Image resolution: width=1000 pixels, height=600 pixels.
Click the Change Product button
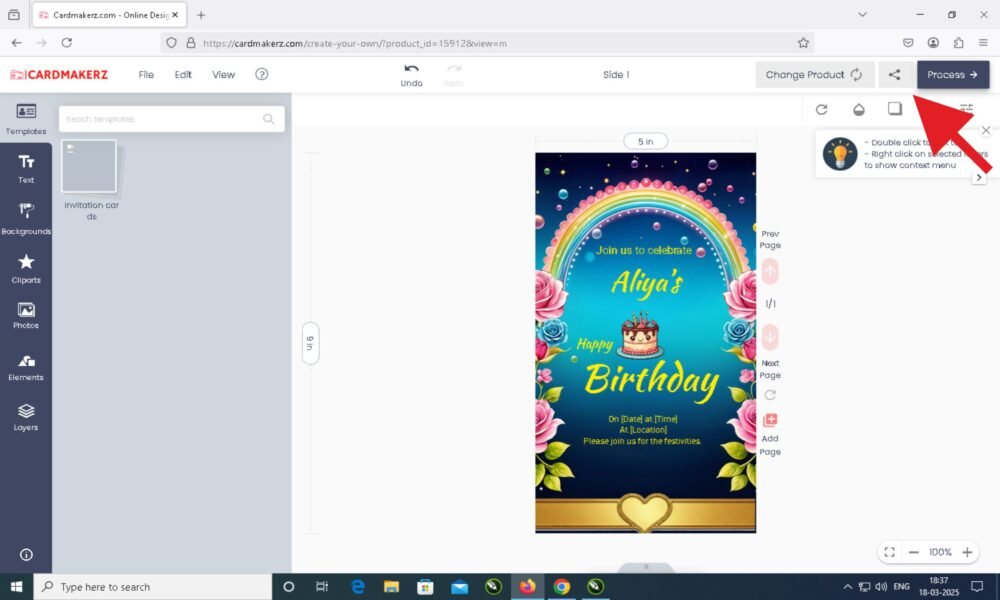coord(814,75)
